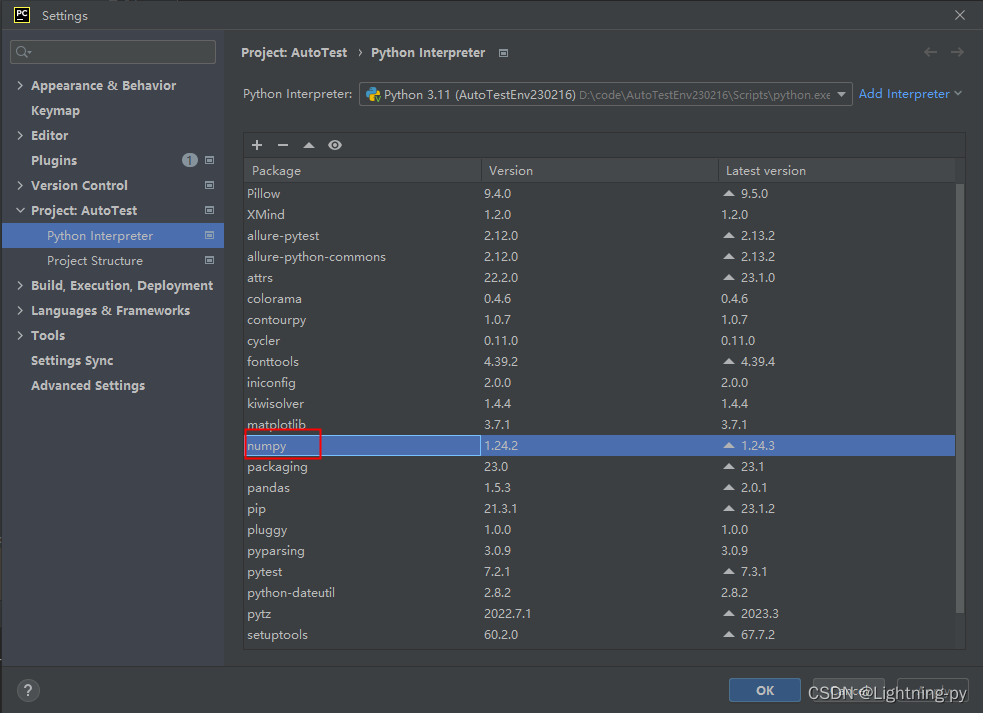This screenshot has height=713, width=983.
Task: Select the matplotlib package row
Action: pyautogui.click(x=599, y=425)
